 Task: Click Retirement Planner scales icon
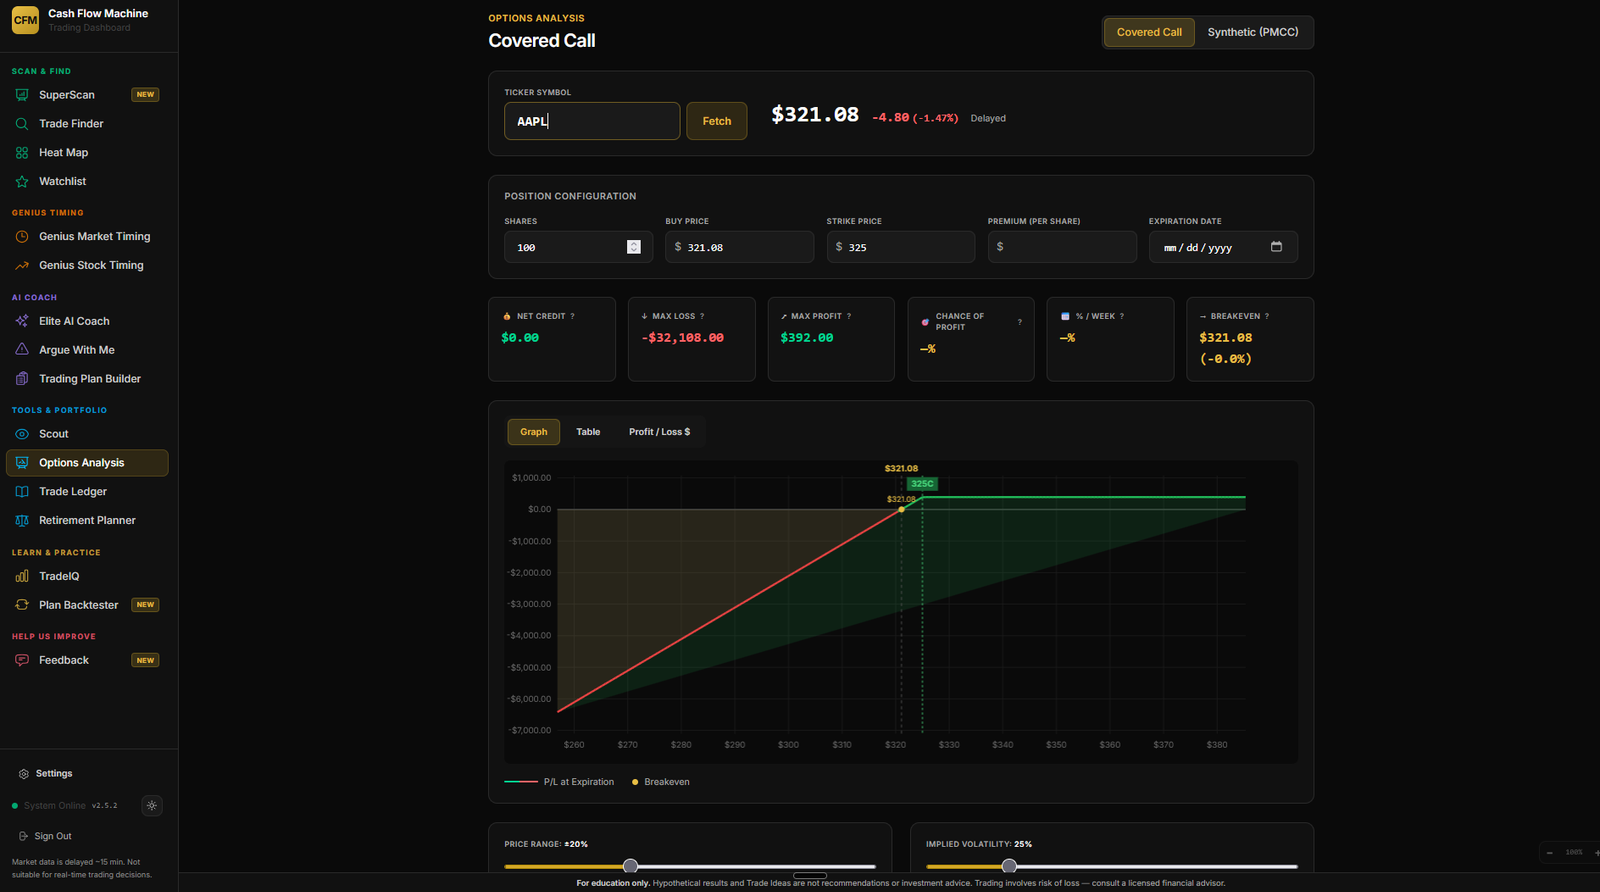(x=22, y=521)
